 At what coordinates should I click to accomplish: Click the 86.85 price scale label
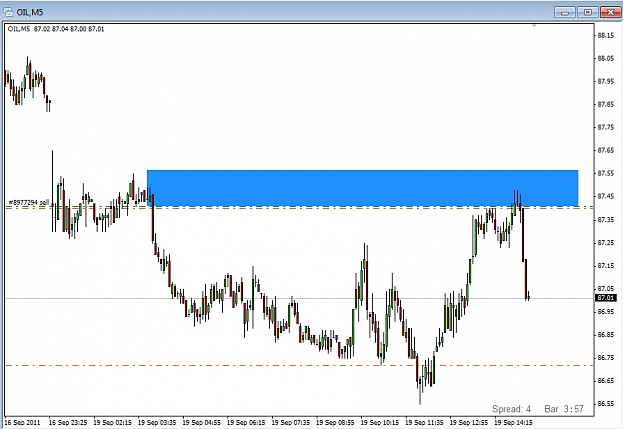pos(605,335)
